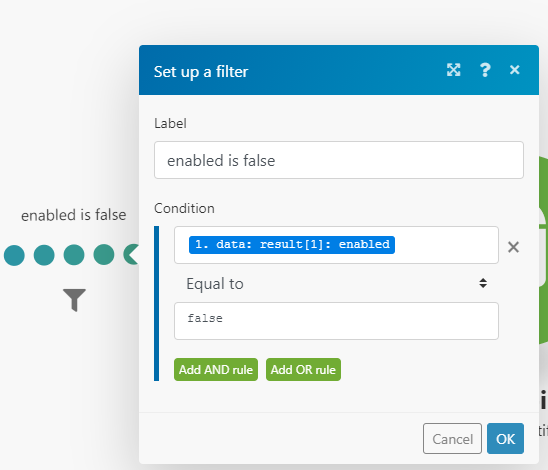Screen dimensions: 548x470
Task: Focus the Label field containing enabled is false
Action: coord(339,160)
